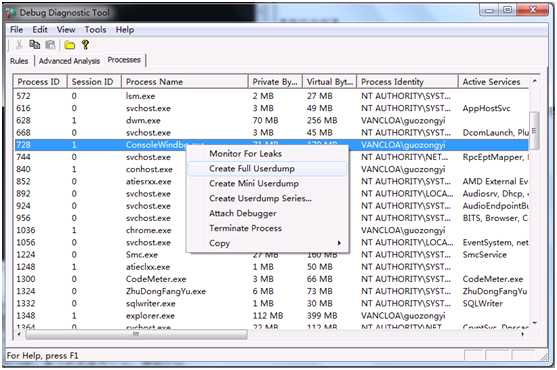This screenshot has height=370, width=557.
Task: Click the horizontal scrollbar left arrow
Action: coord(19,334)
